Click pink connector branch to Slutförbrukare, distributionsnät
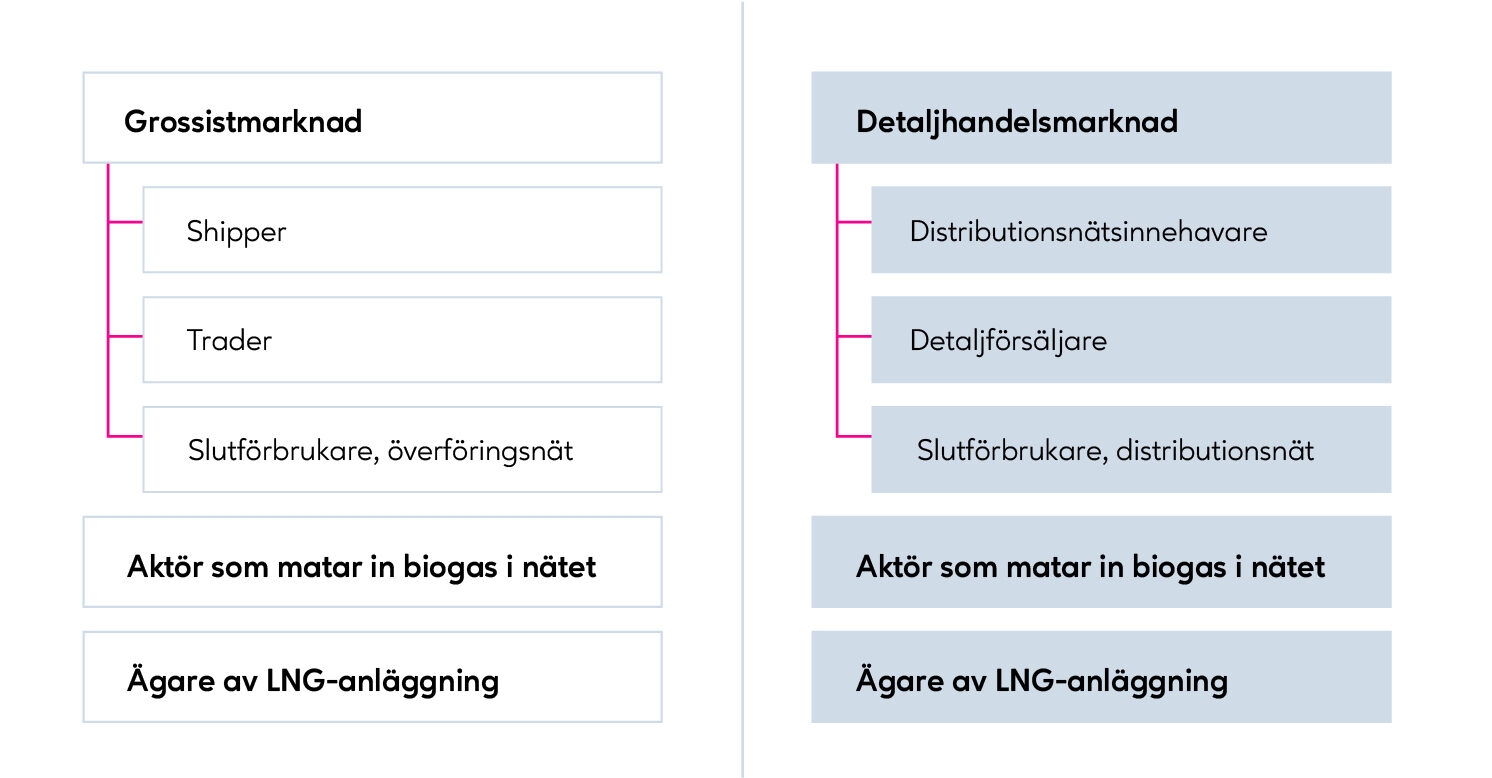The image size is (1492, 778). click(854, 435)
